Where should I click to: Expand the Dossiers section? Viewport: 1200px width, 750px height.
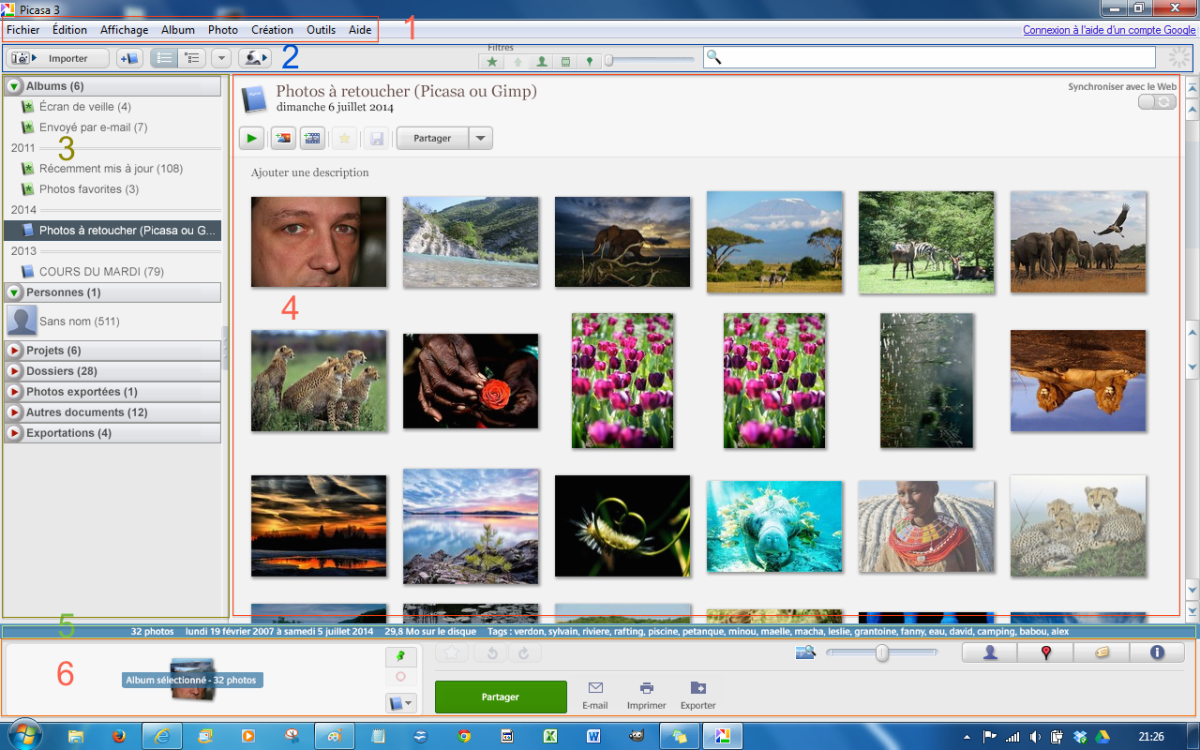[15, 371]
